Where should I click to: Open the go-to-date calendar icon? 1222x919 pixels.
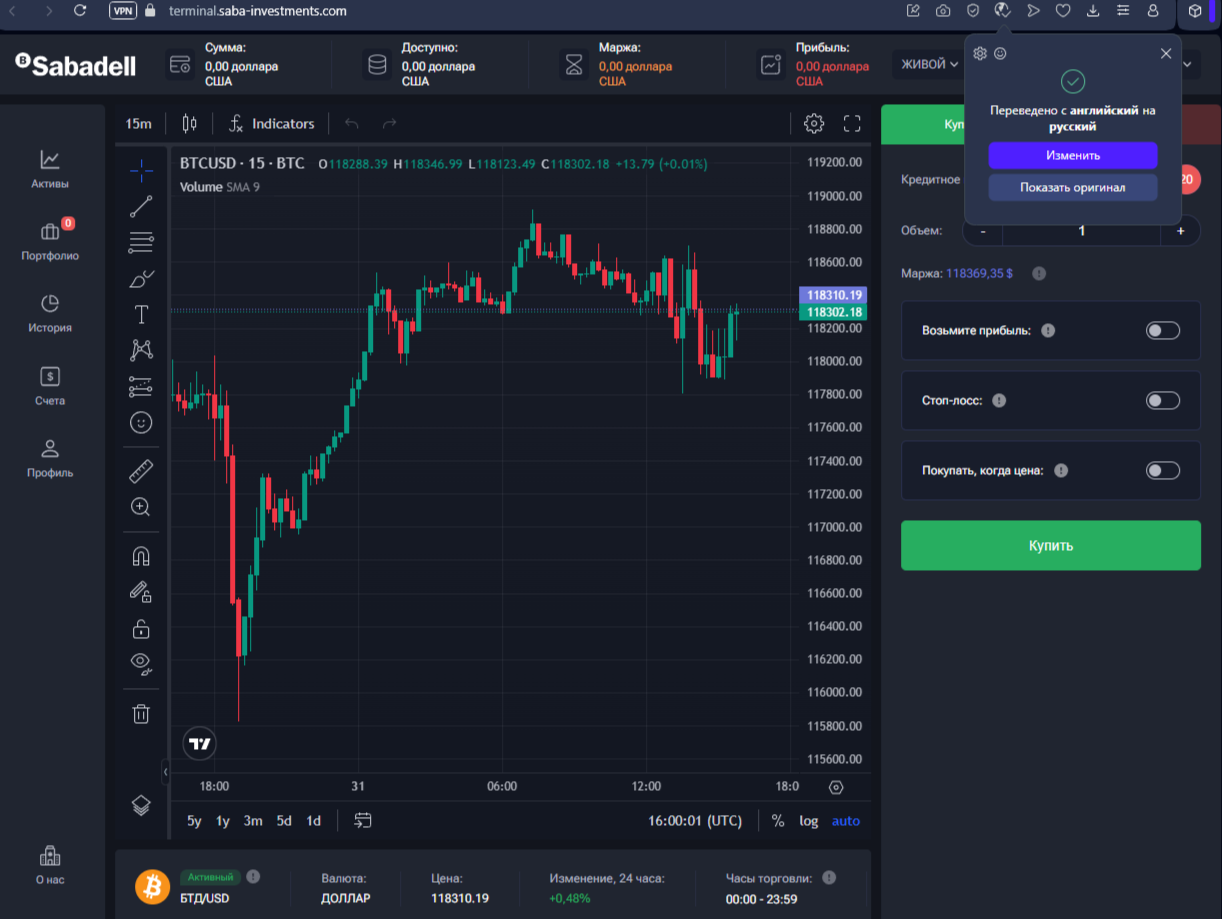click(x=363, y=820)
